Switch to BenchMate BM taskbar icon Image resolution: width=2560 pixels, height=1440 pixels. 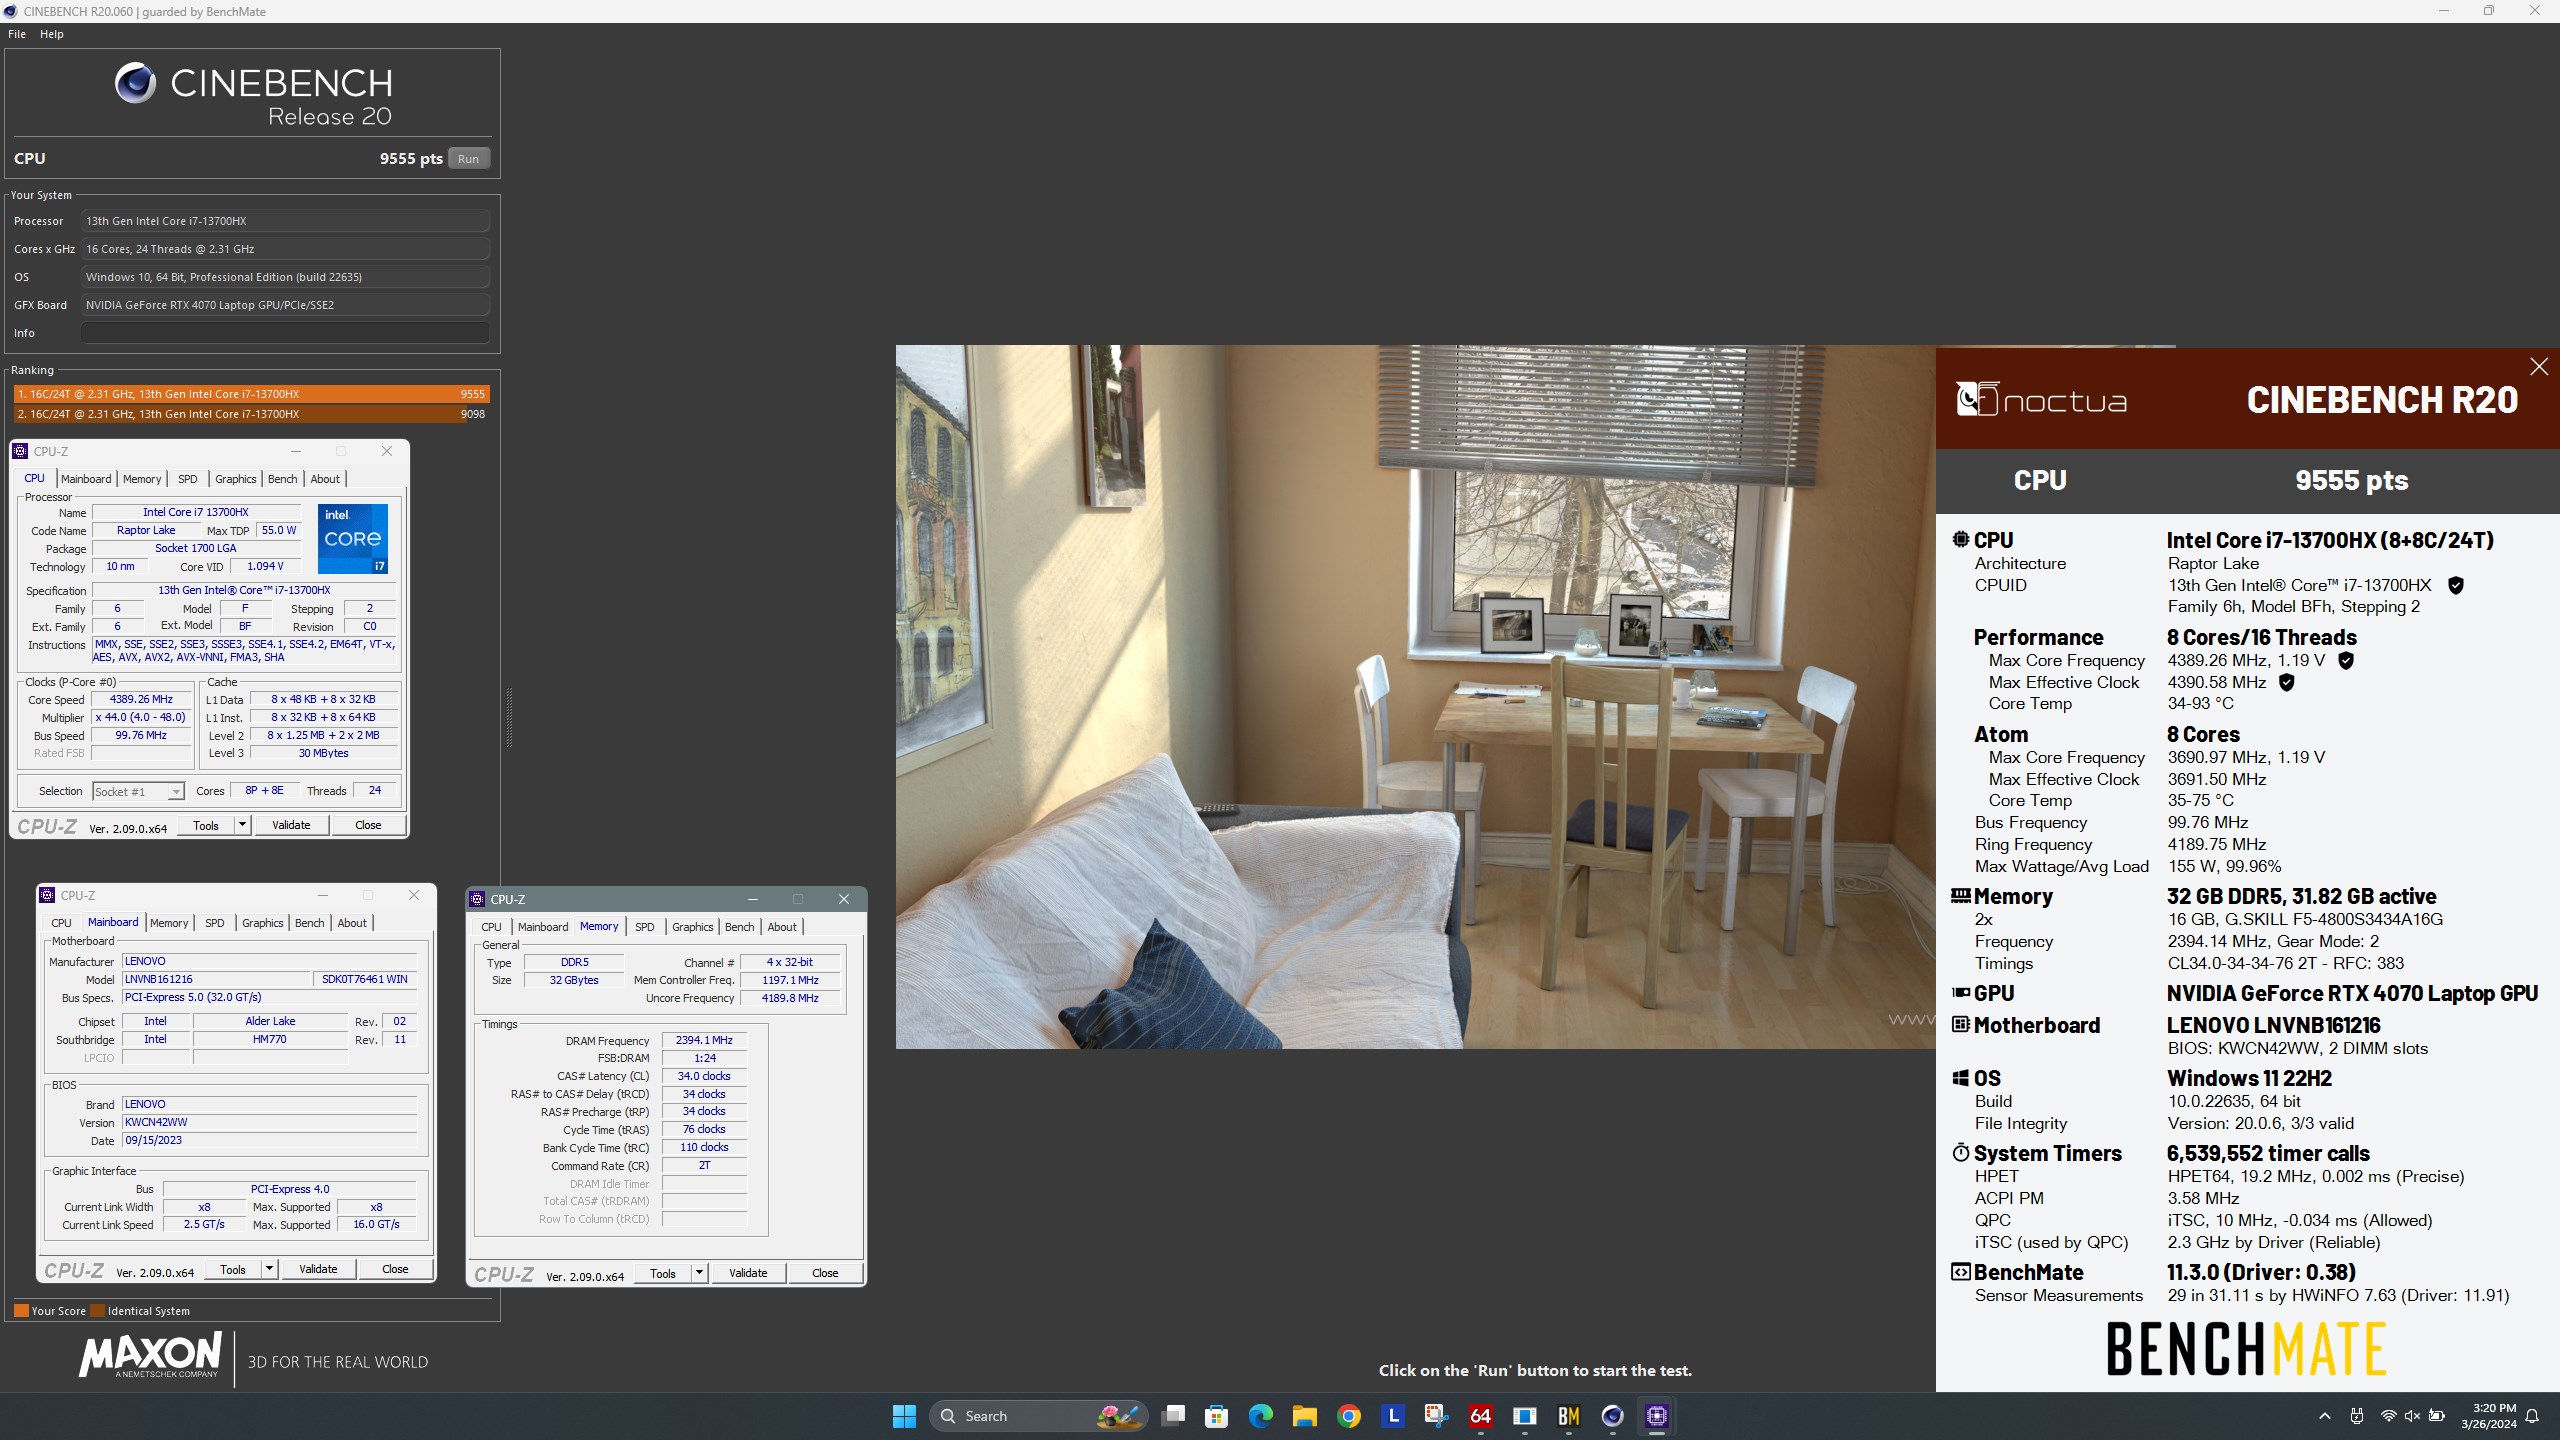click(1568, 1416)
